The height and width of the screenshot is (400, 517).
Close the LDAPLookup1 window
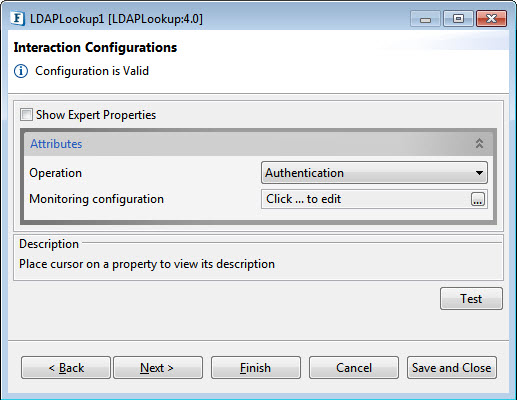491,19
